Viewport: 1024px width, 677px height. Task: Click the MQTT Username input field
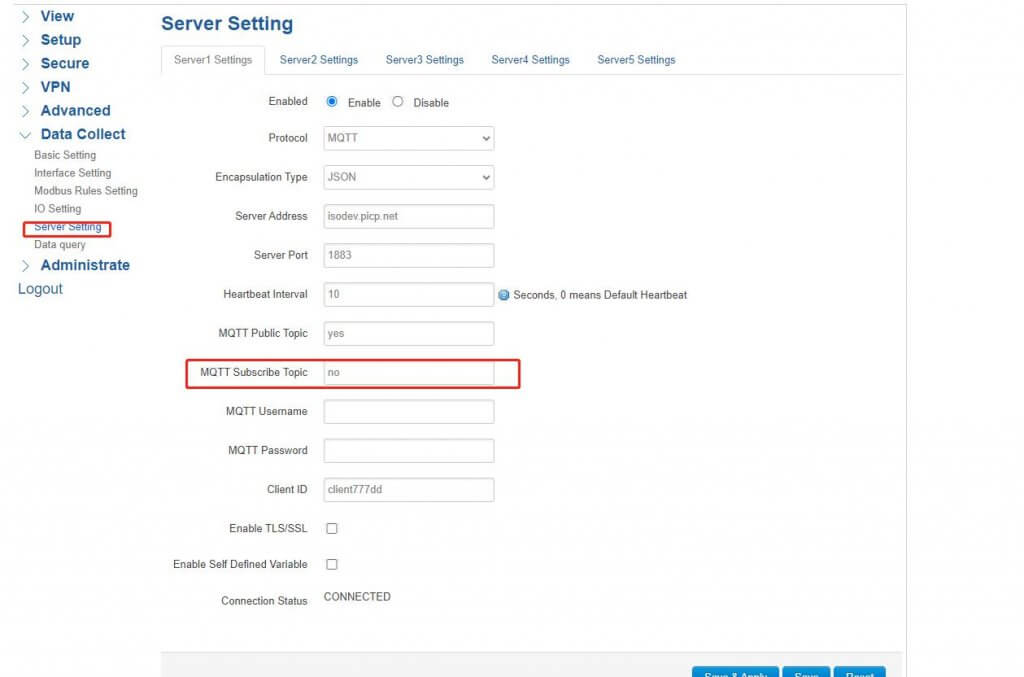(x=408, y=411)
